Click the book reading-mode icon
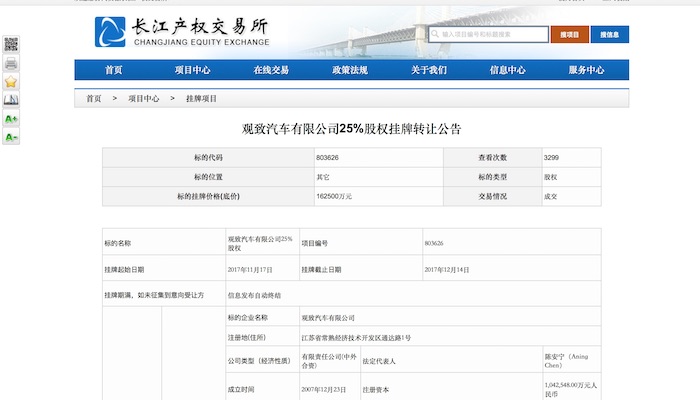The height and width of the screenshot is (400, 700). [x=11, y=100]
